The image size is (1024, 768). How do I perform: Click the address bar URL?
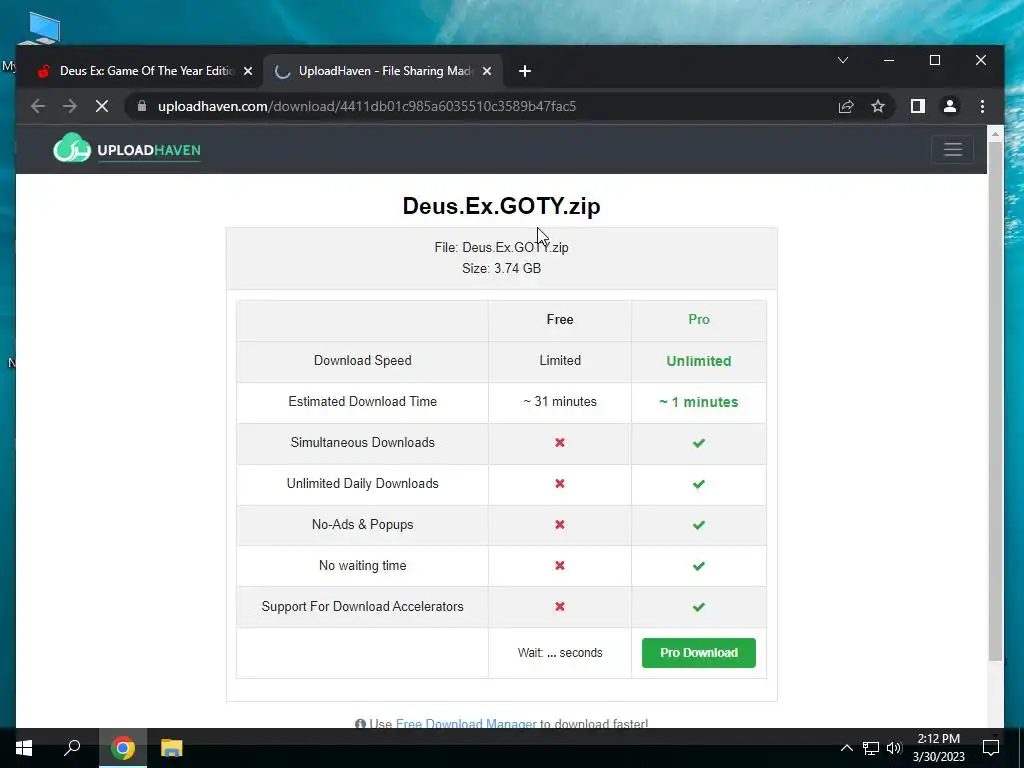tap(367, 106)
